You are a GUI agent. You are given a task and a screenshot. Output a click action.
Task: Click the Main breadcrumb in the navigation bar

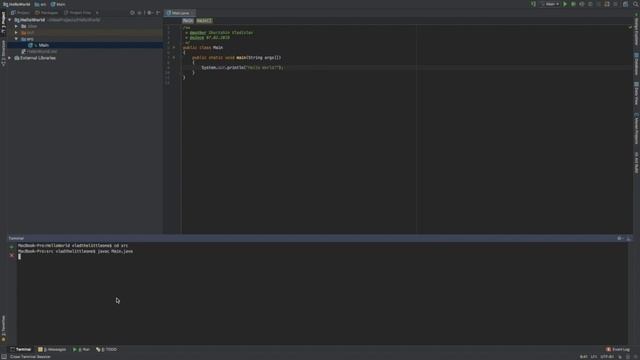(58, 4)
